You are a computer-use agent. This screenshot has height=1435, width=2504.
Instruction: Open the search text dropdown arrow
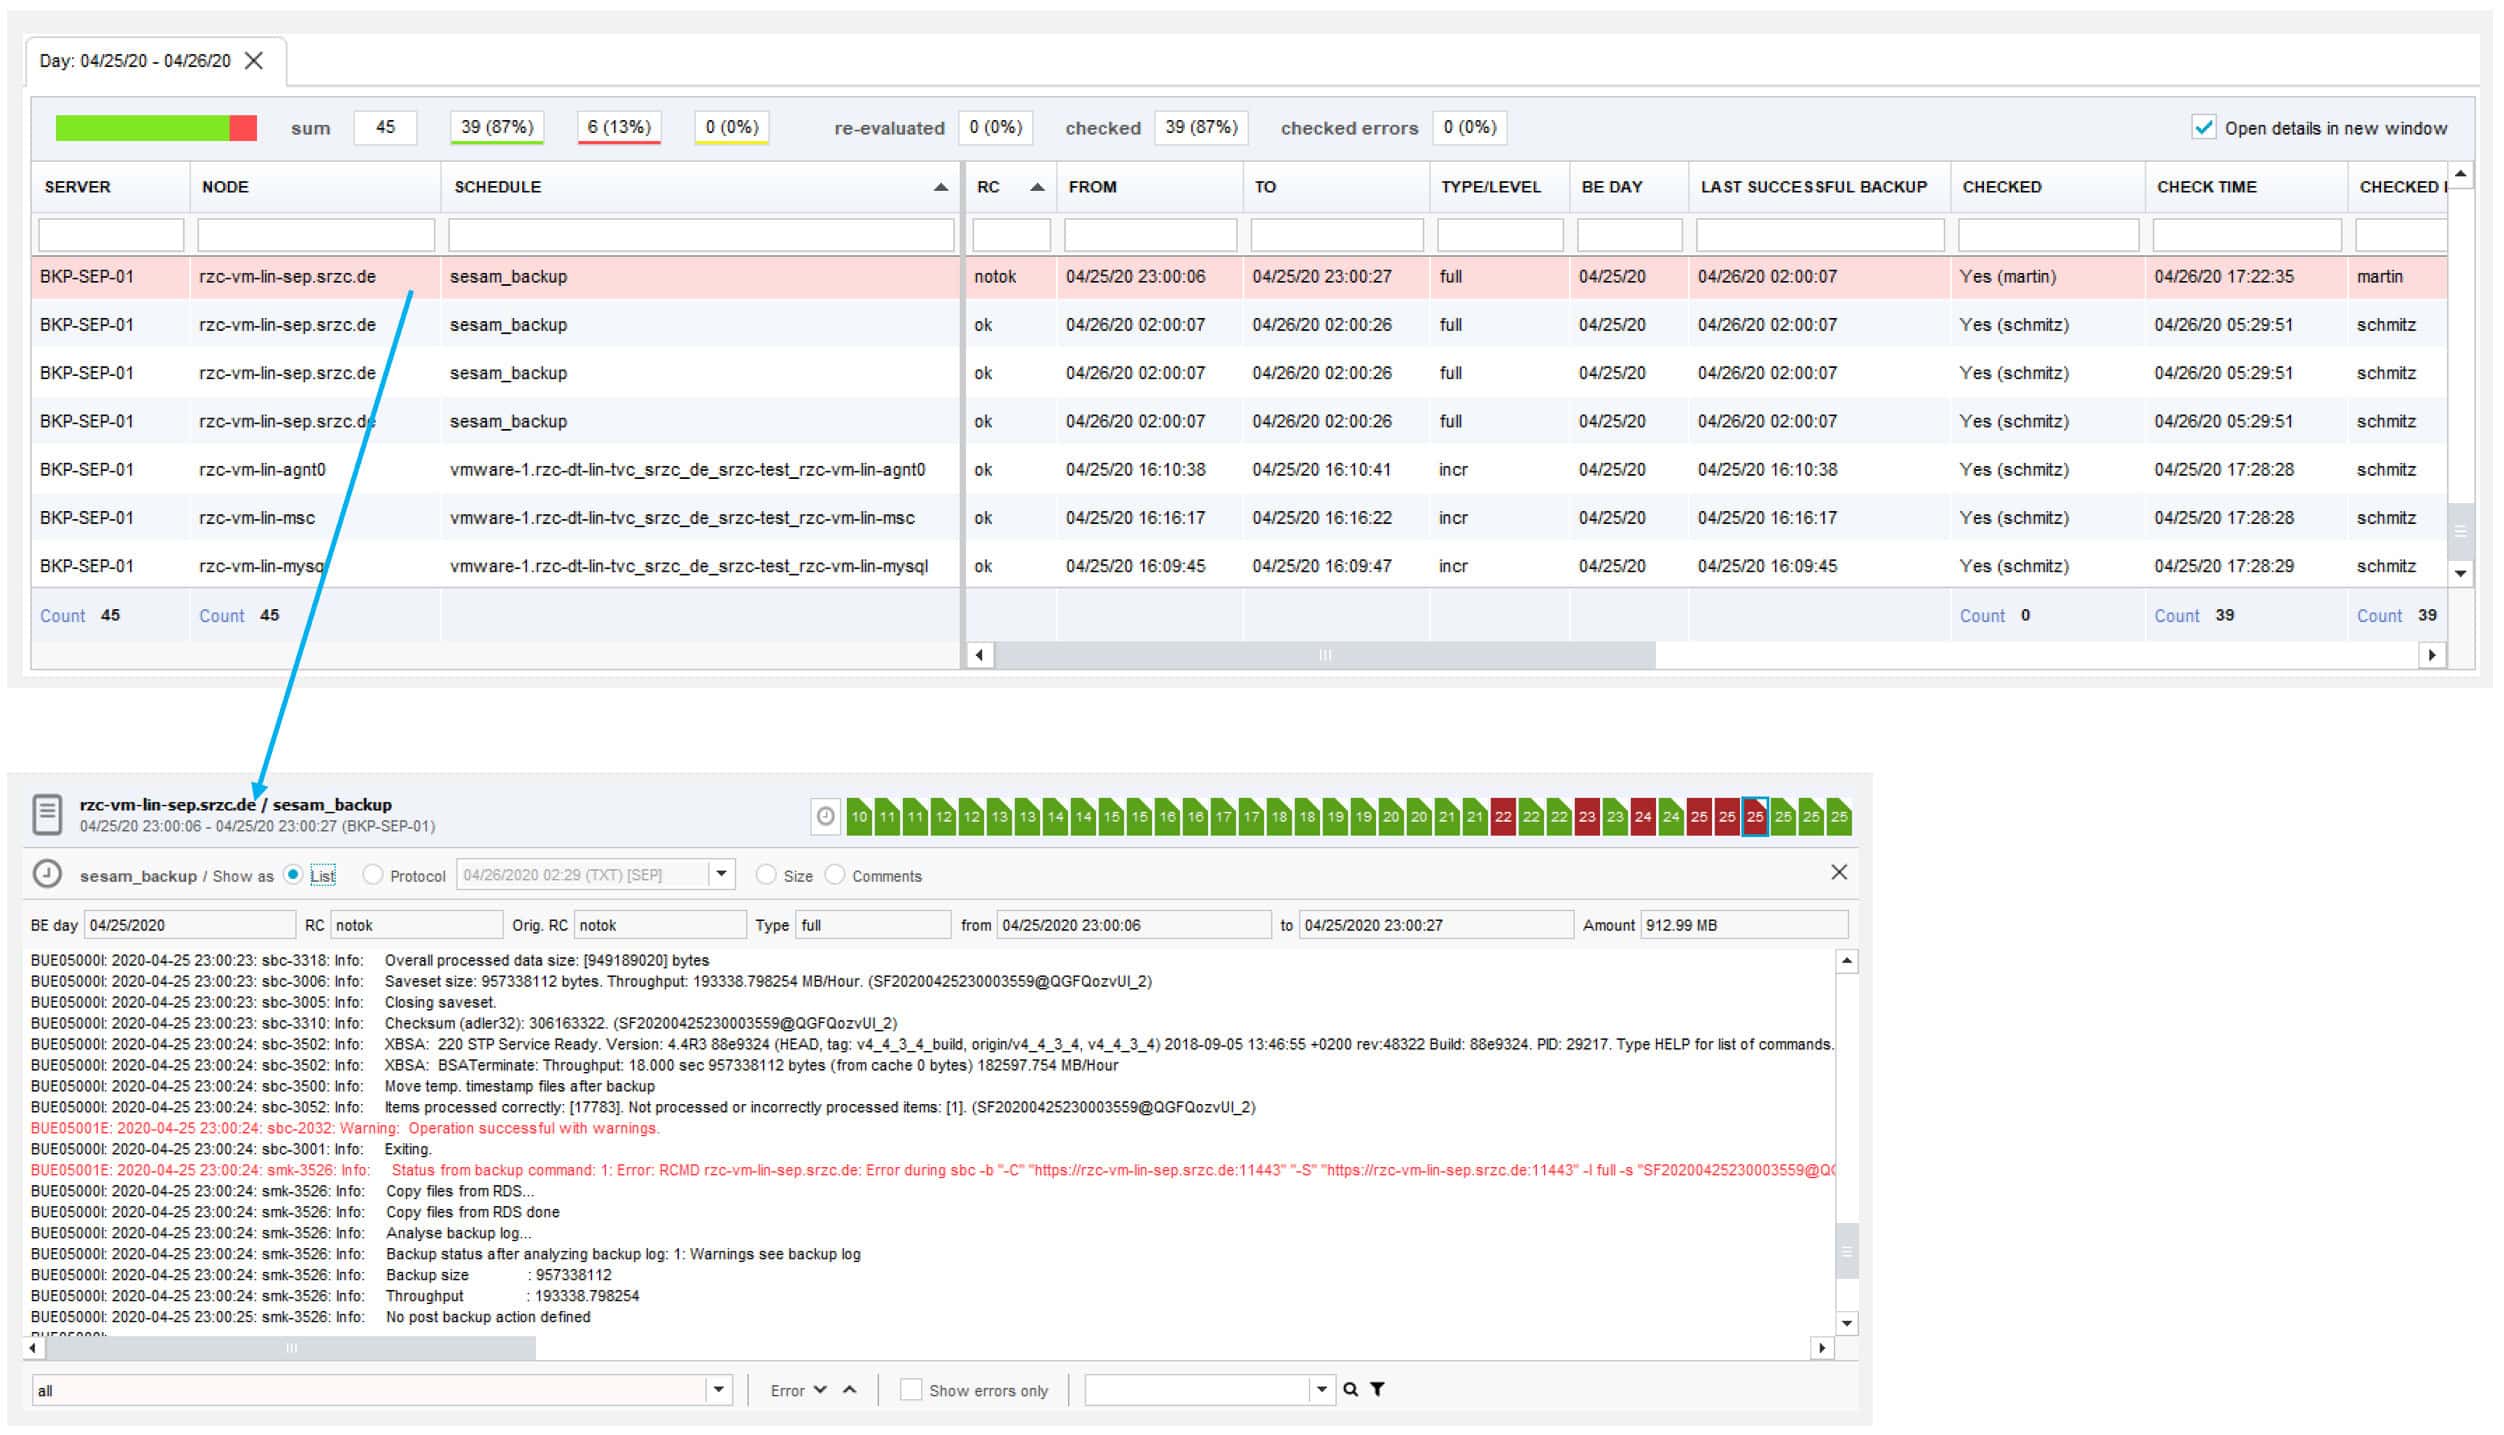[1322, 1389]
